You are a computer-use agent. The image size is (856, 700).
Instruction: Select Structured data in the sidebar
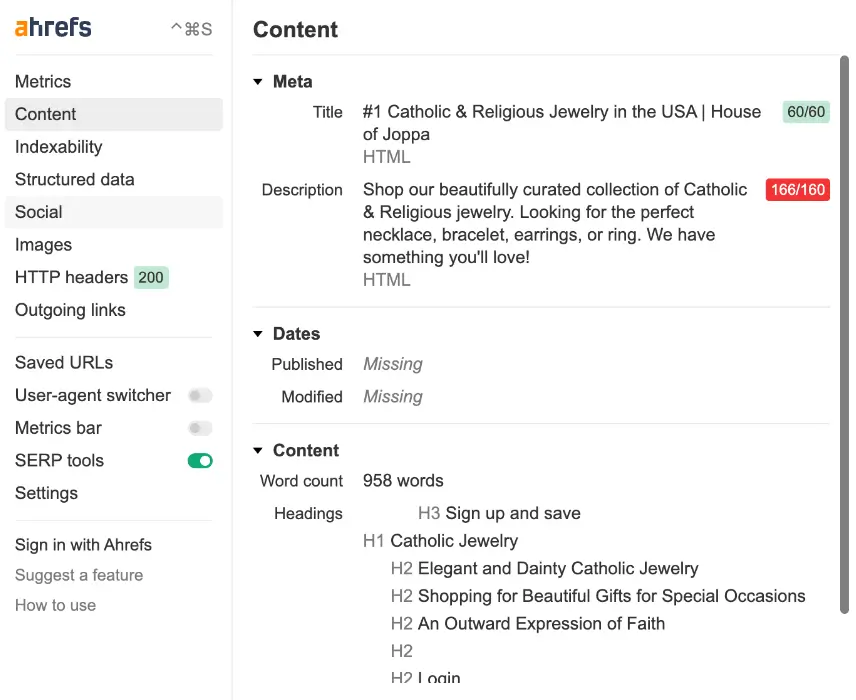[73, 179]
